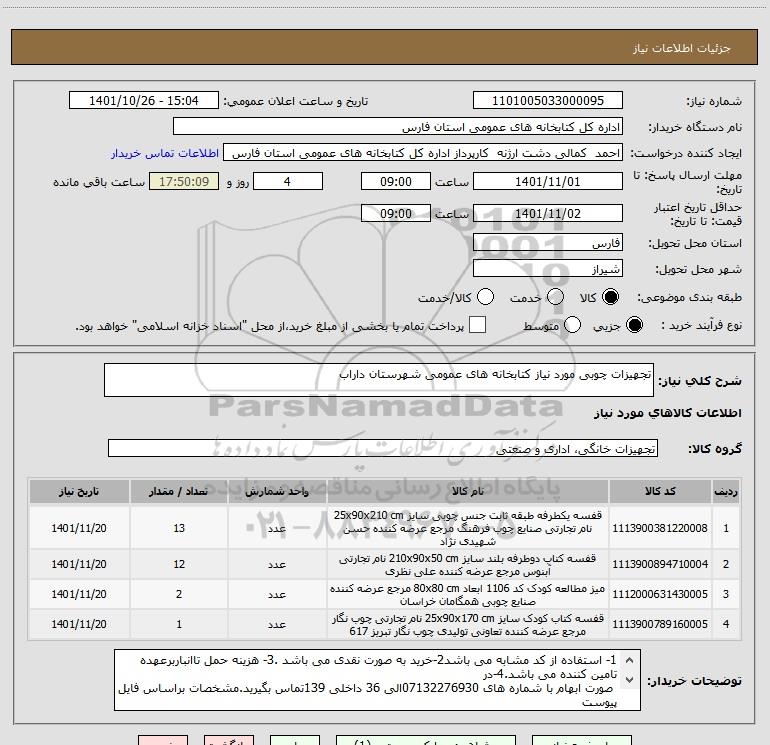Click the ردیف column header
Viewport: 770px width, 745px height.
click(x=726, y=491)
